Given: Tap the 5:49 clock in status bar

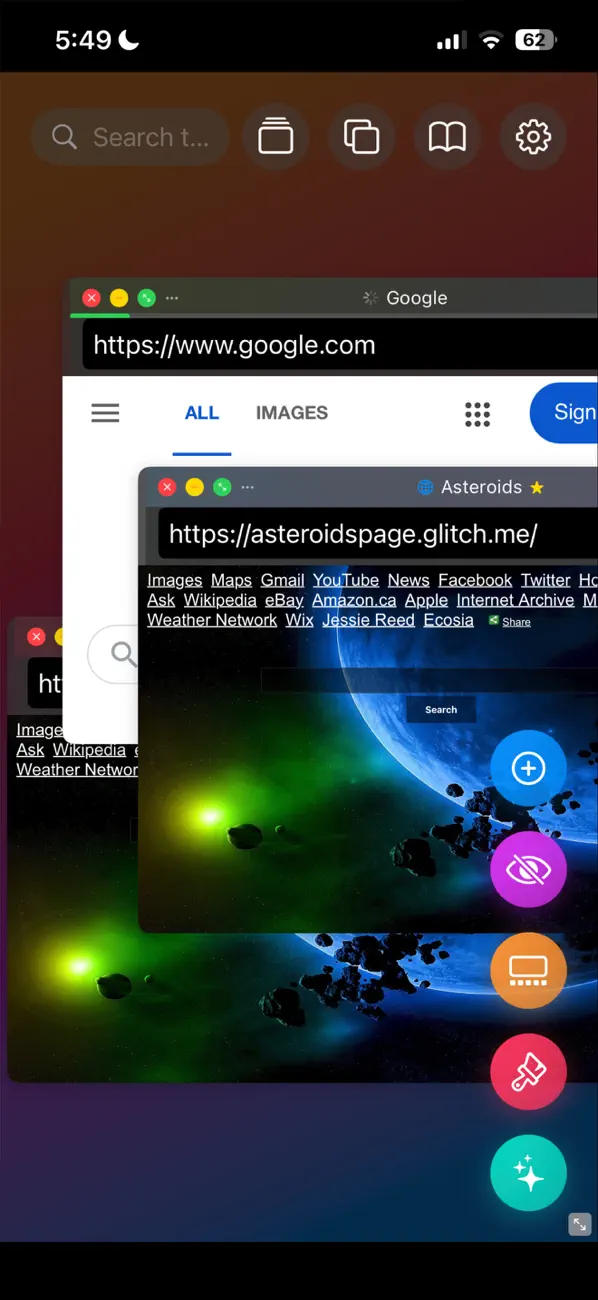Looking at the screenshot, I should pyautogui.click(x=84, y=40).
